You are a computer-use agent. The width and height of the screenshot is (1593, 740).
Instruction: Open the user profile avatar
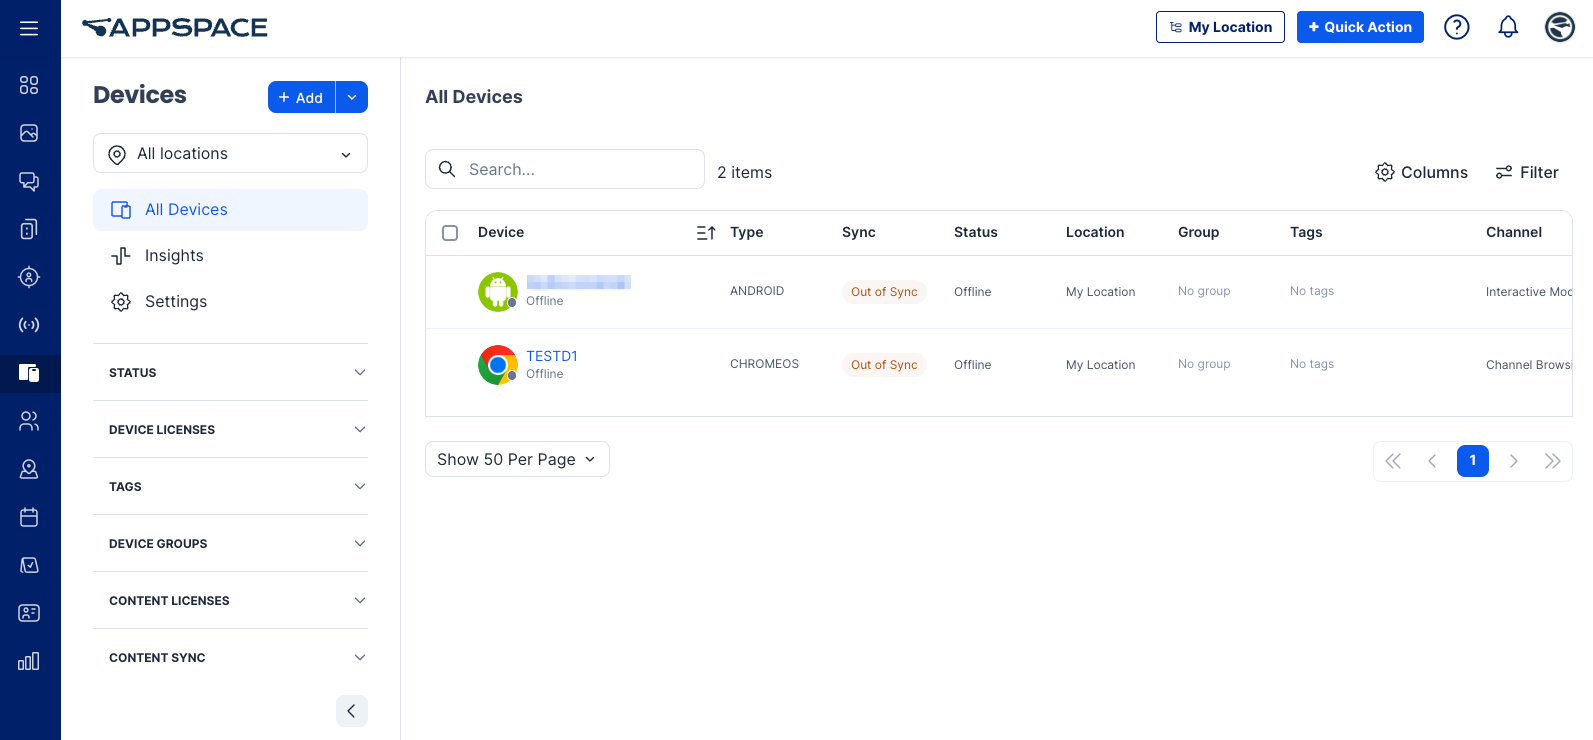pyautogui.click(x=1559, y=27)
